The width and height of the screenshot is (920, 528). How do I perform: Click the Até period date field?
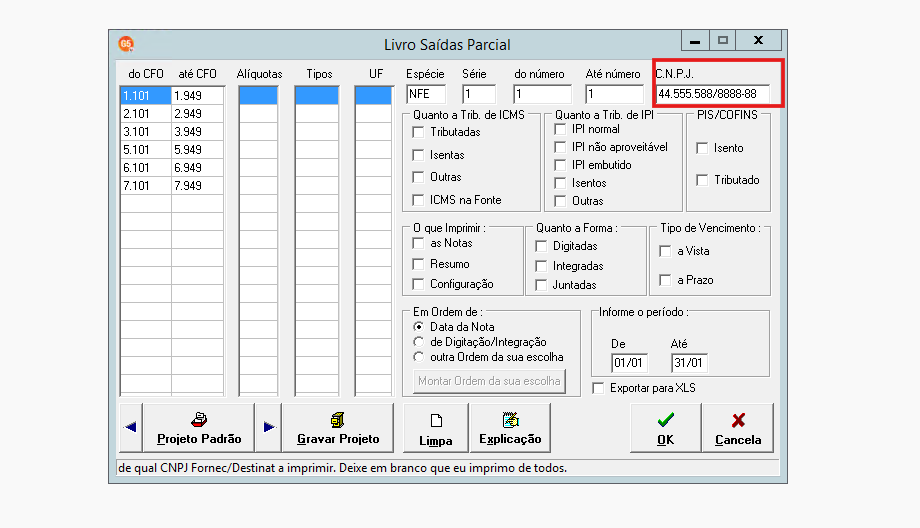(x=689, y=363)
